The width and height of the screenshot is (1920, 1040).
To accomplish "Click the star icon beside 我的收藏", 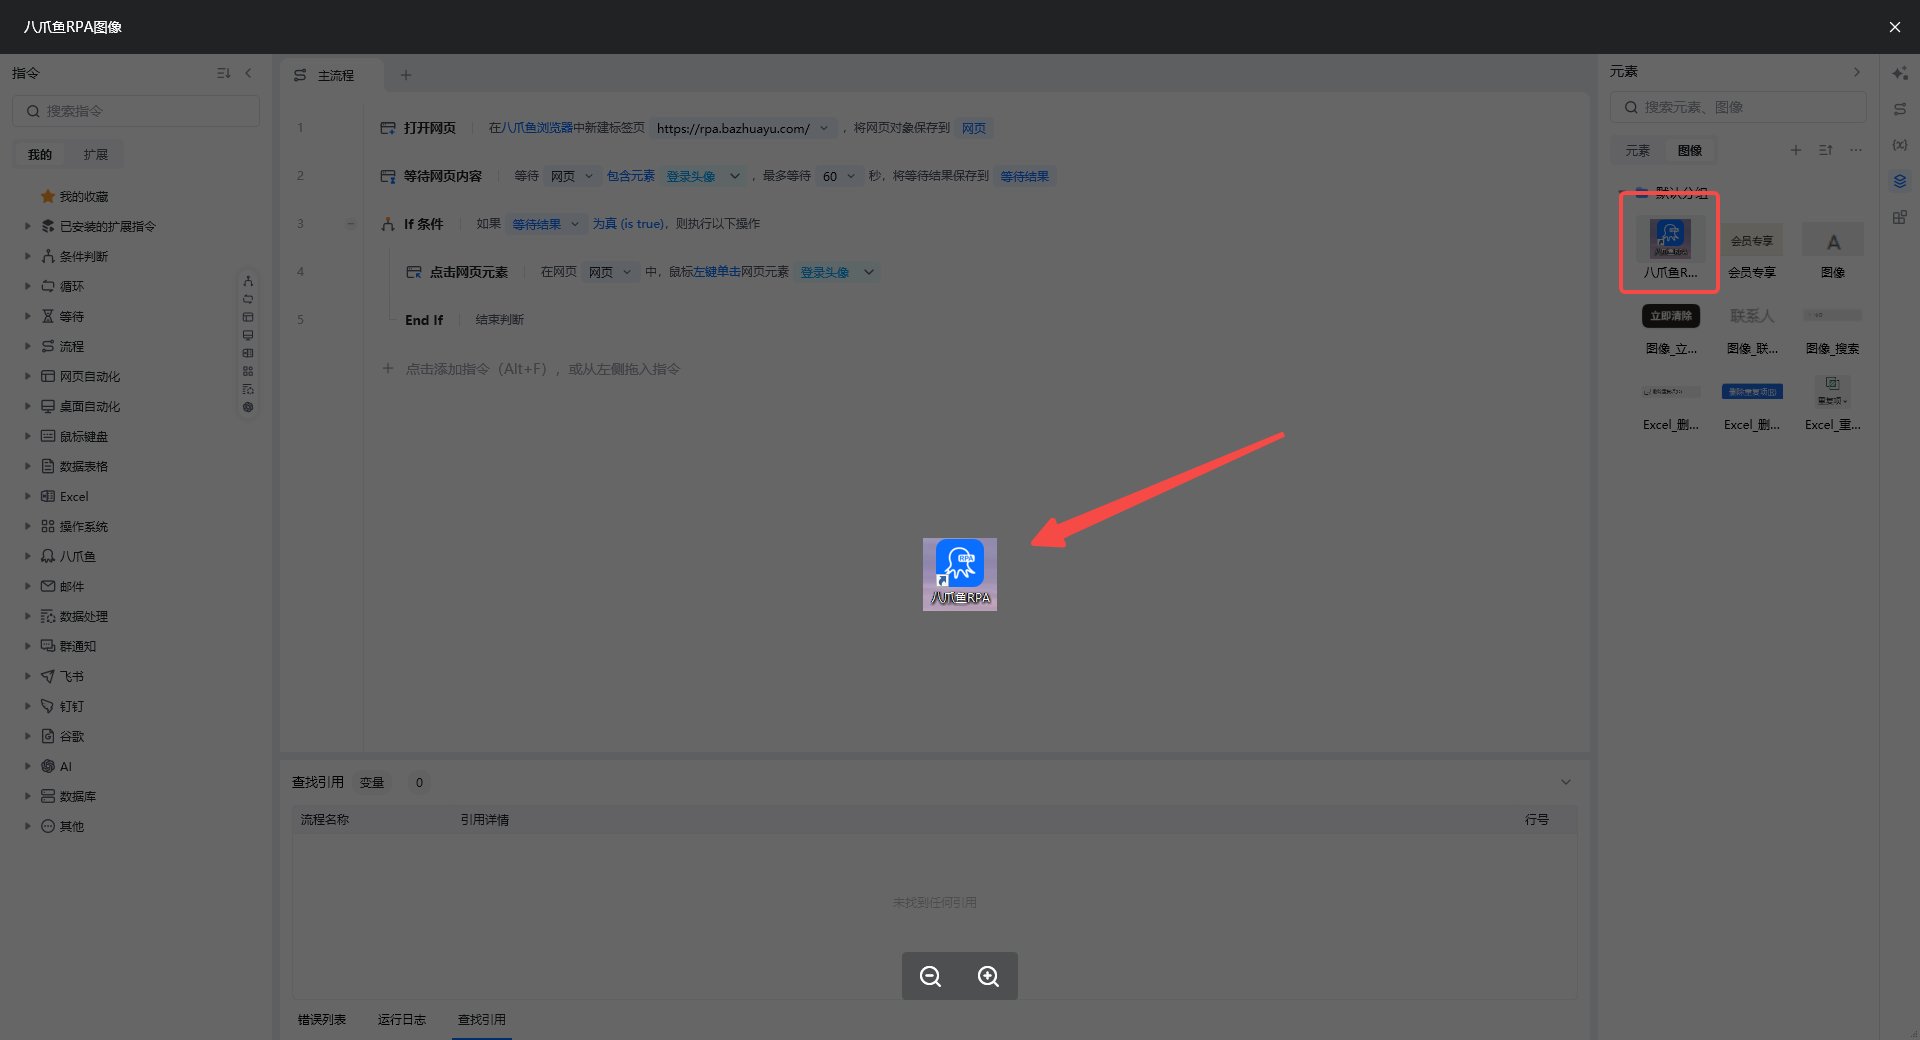I will [47, 196].
